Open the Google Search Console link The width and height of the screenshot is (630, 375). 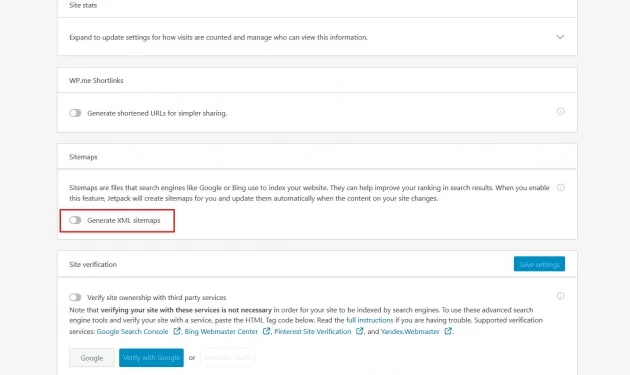pos(132,332)
